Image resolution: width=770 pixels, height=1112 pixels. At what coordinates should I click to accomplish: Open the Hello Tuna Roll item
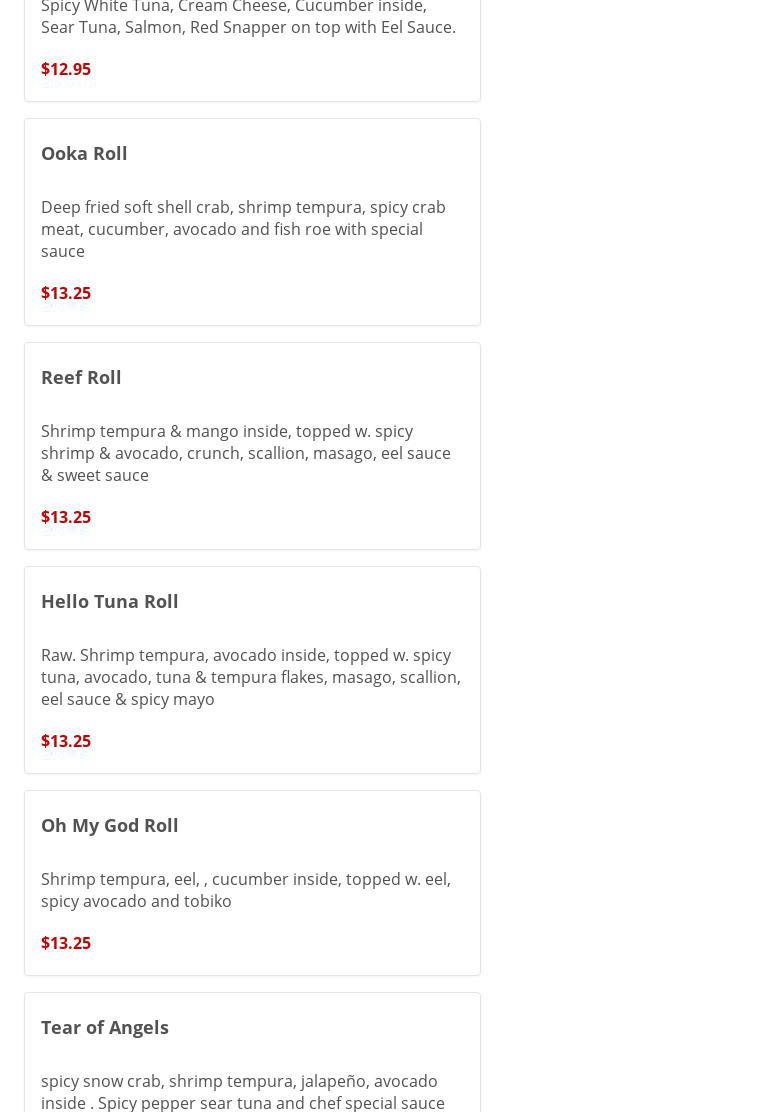[109, 601]
